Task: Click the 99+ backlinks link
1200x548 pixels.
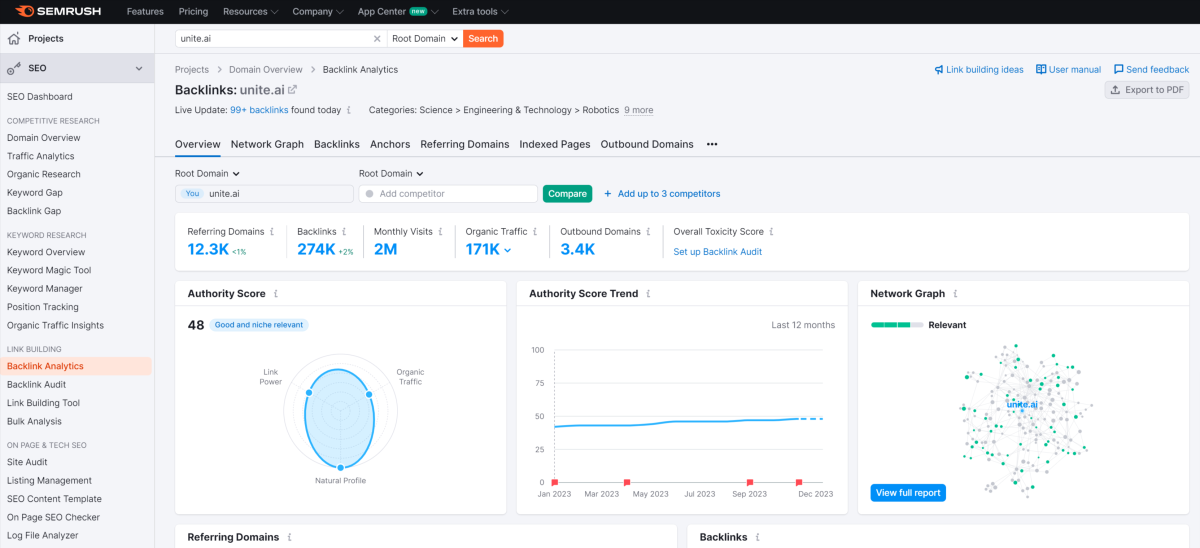Action: tap(259, 110)
